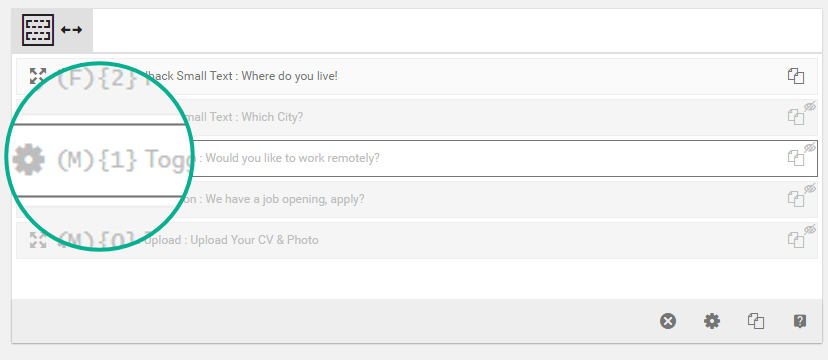The width and height of the screenshot is (828, 360).
Task: Toggle hidden eye on Which City? row
Action: pyautogui.click(x=810, y=107)
